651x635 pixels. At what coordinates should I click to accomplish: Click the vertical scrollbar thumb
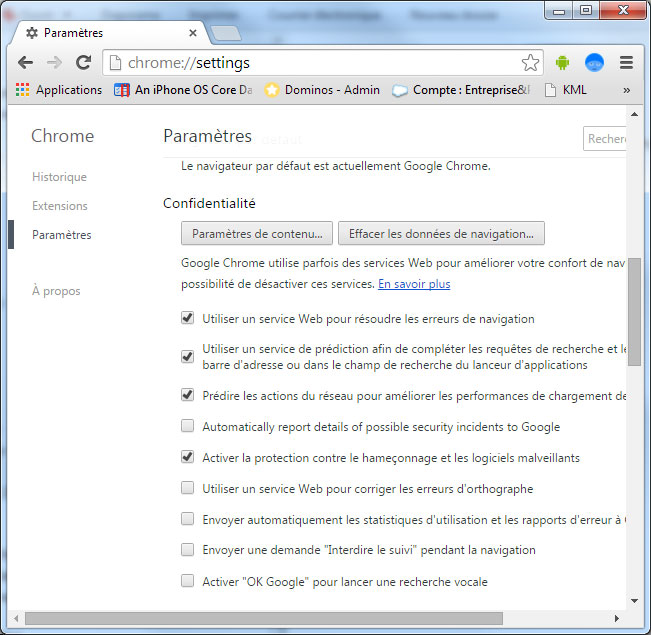(x=634, y=312)
